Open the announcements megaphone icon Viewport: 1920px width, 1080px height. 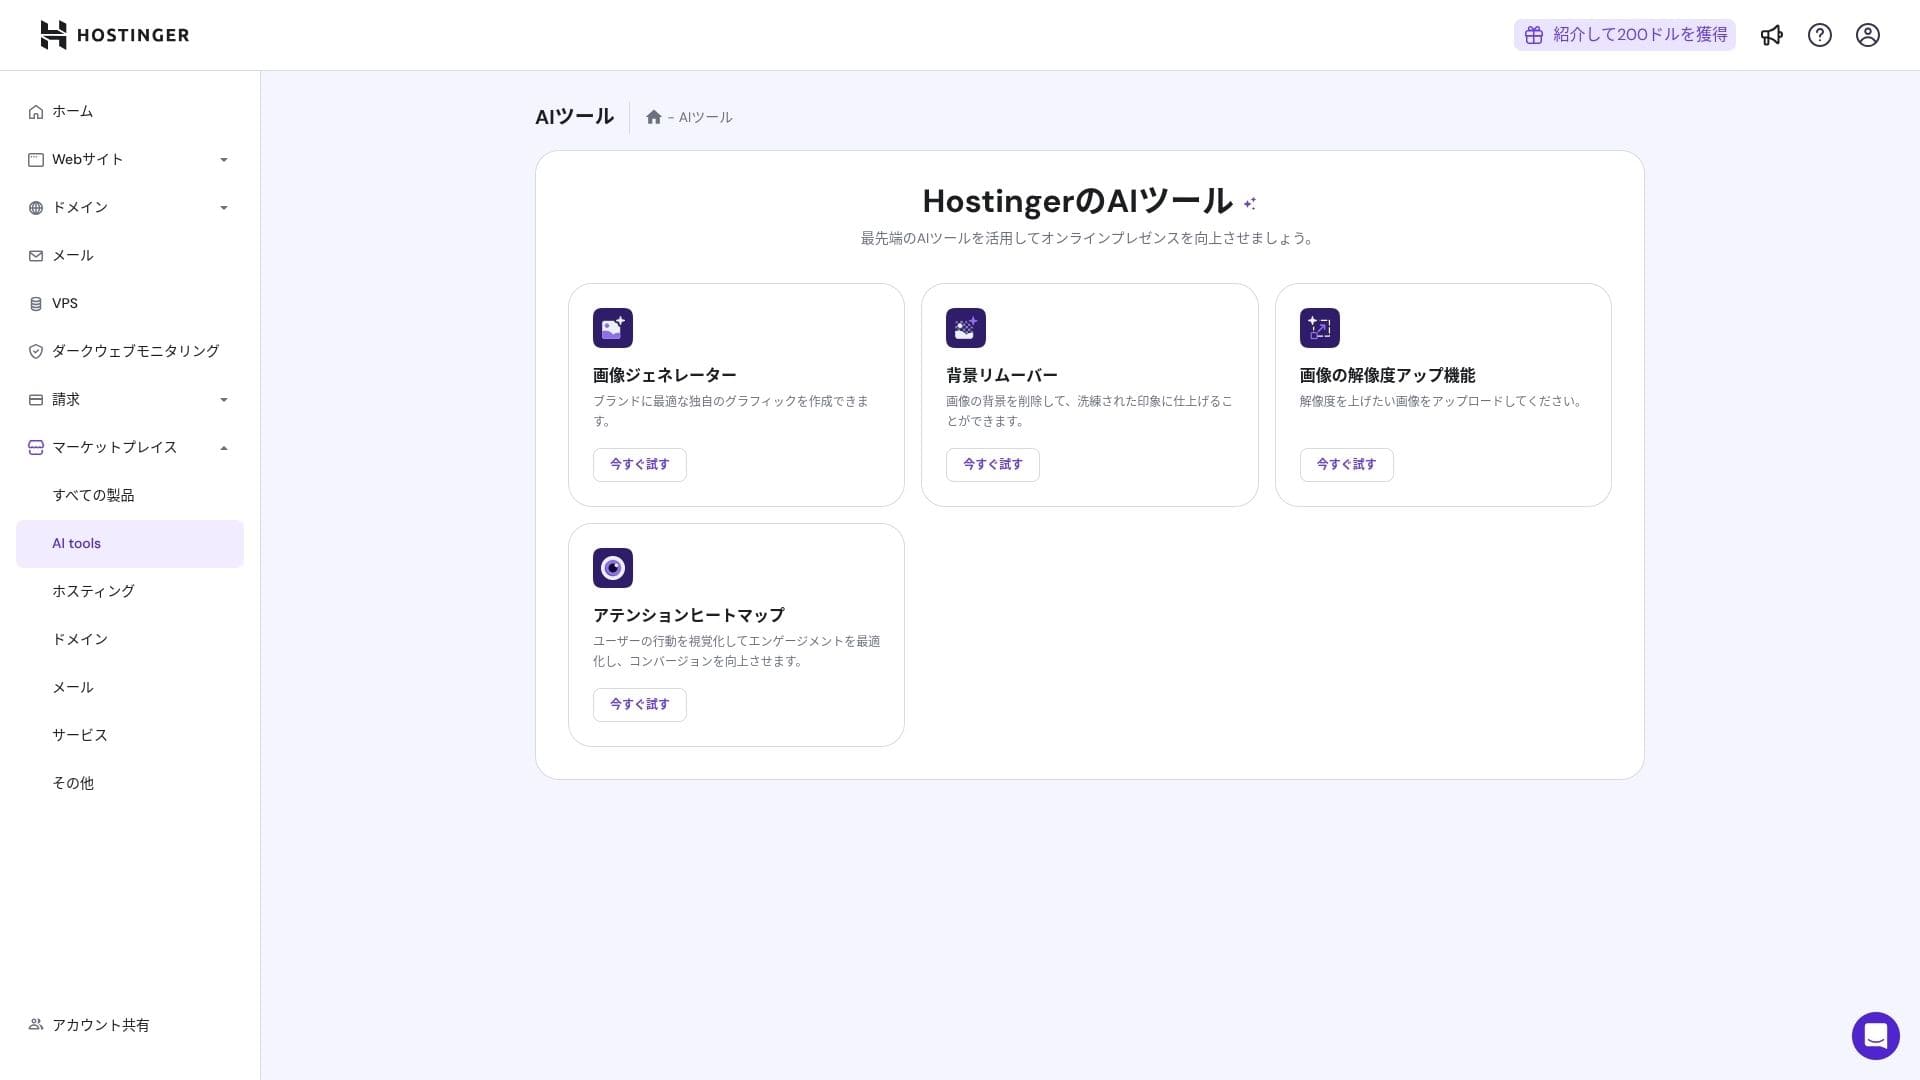click(1771, 35)
